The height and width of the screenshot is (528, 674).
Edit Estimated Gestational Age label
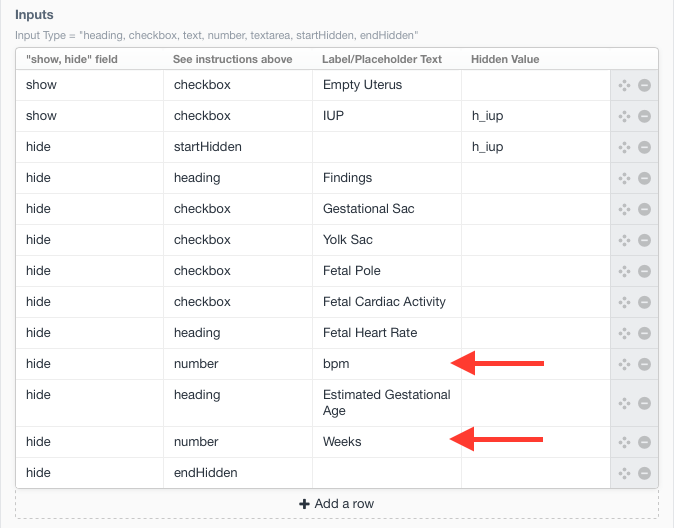(x=387, y=403)
